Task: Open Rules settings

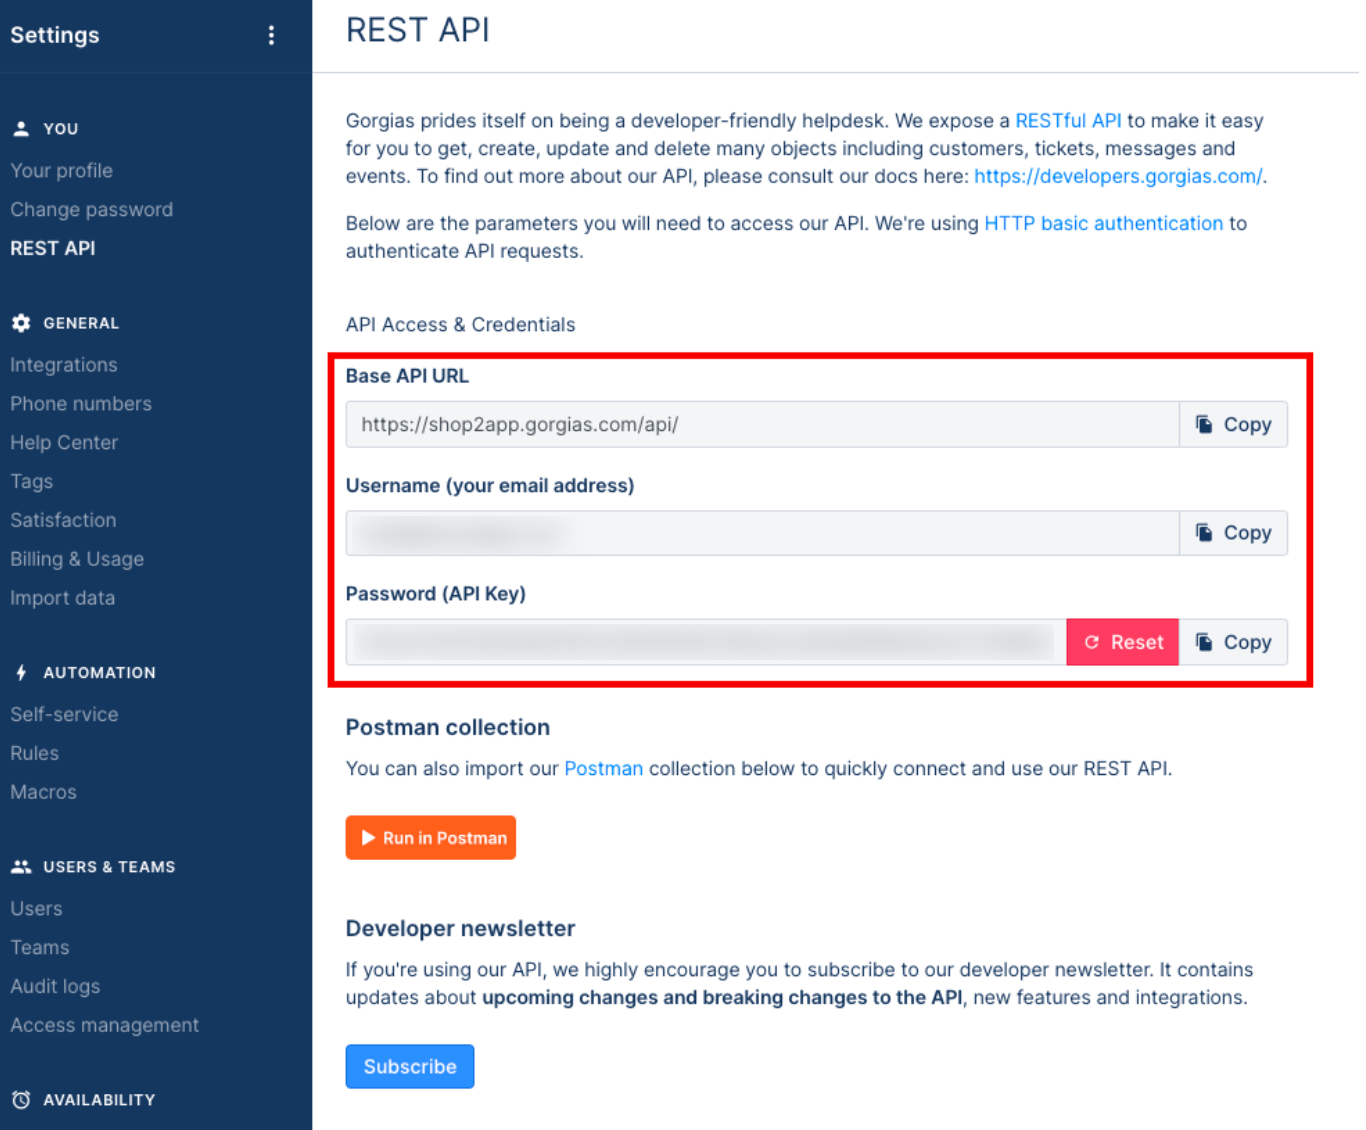Action: 35,753
